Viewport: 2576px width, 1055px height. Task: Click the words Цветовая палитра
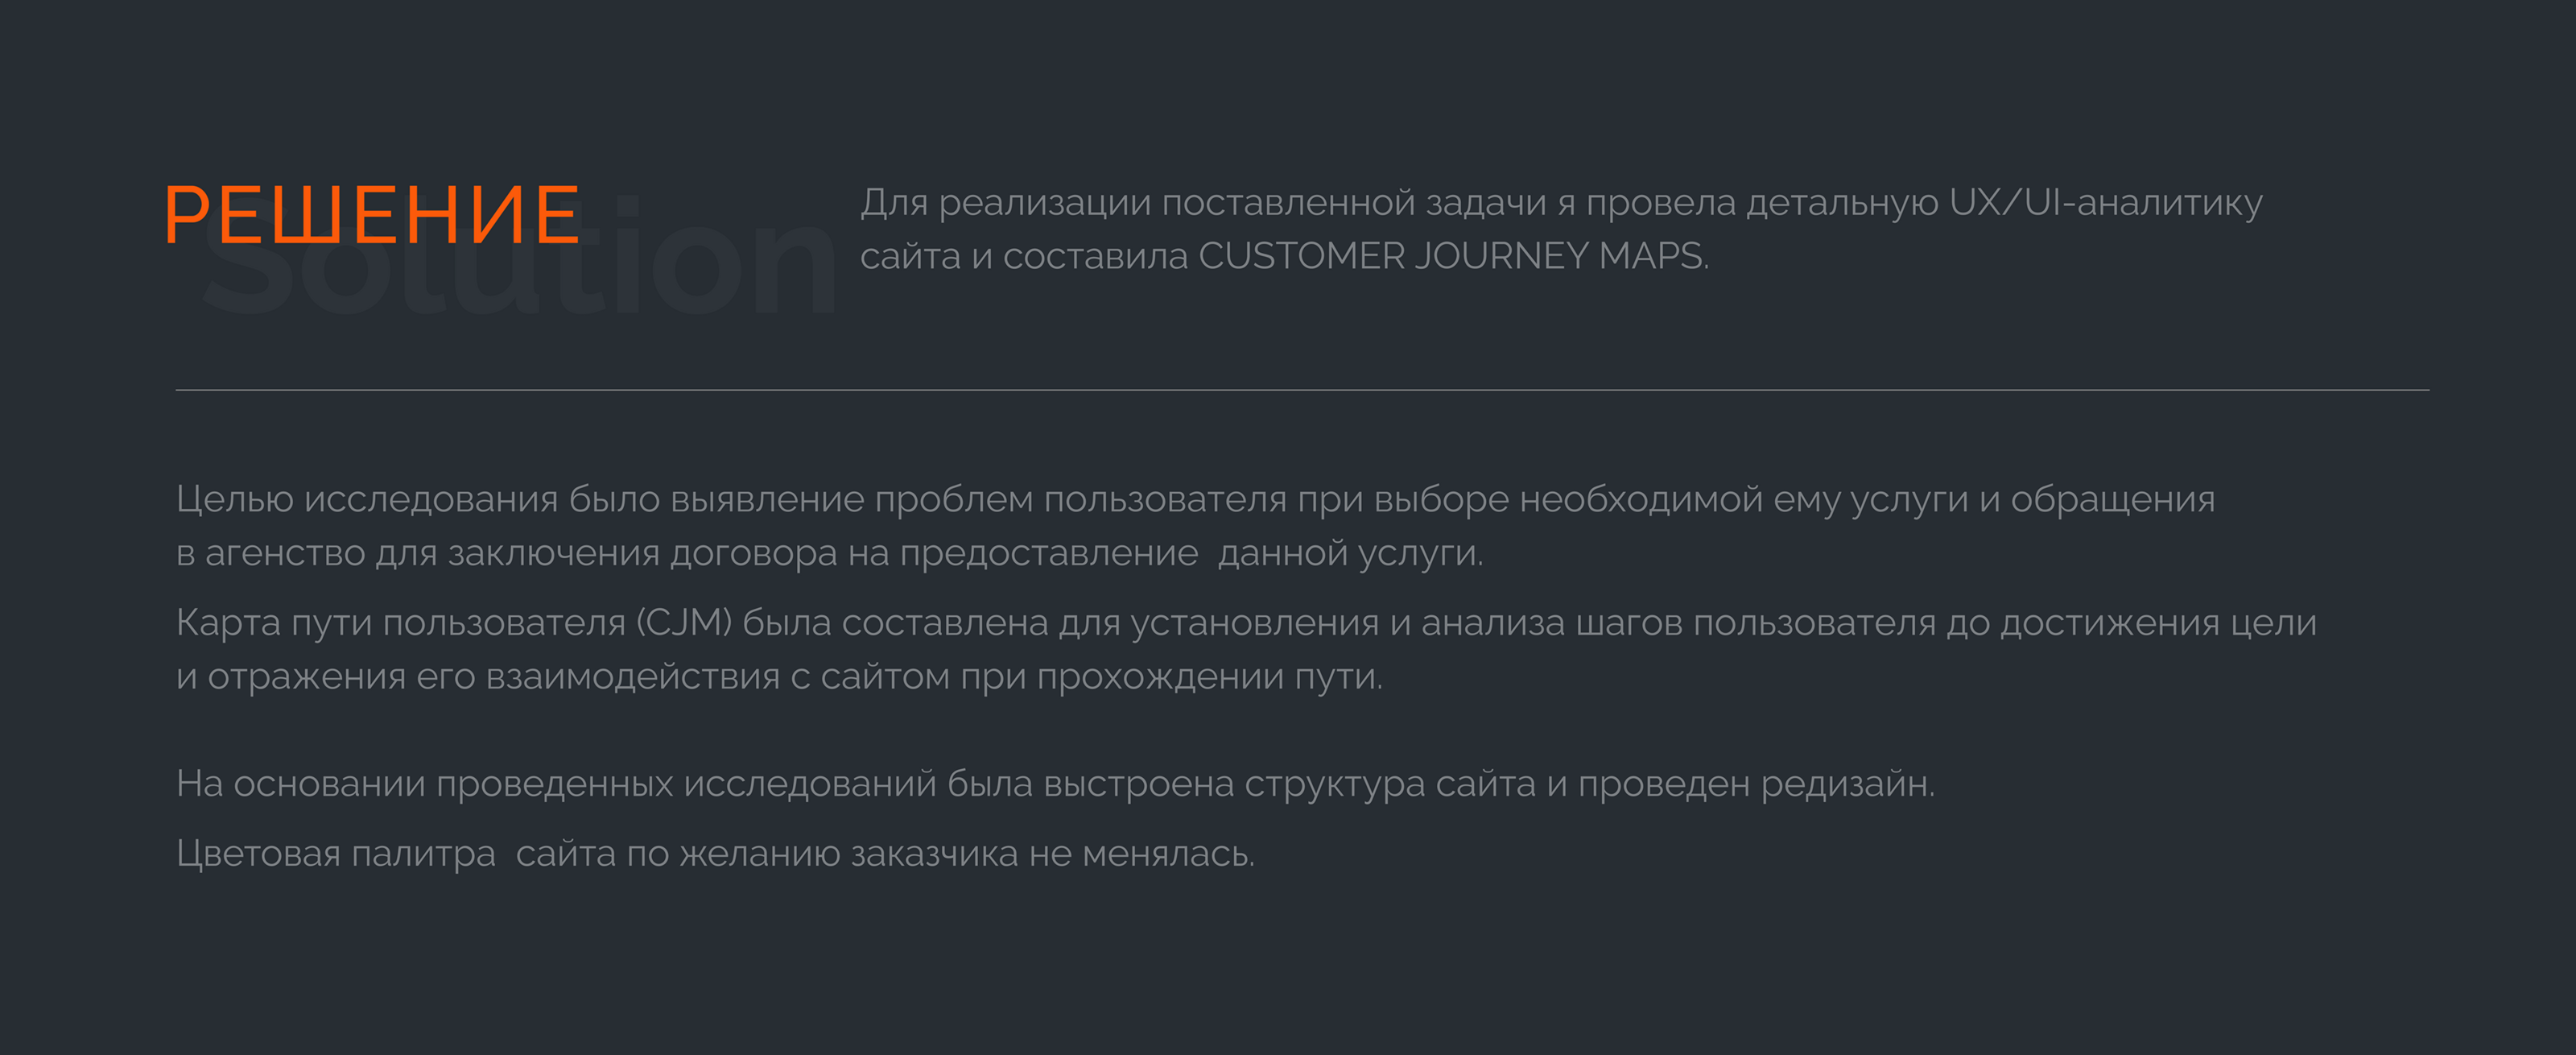pos(336,854)
